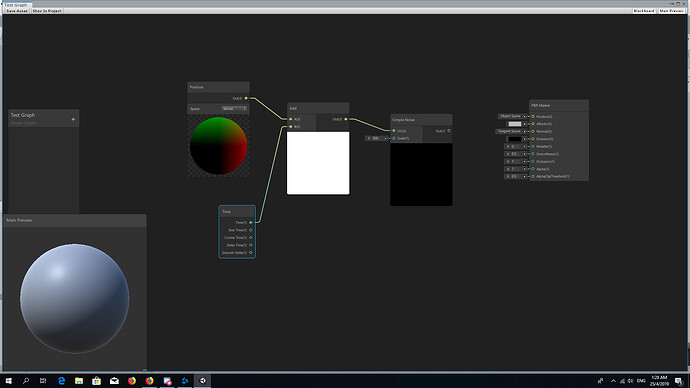Toggle the Main Preview panel visibility
This screenshot has width=690, height=388.
[x=672, y=11]
